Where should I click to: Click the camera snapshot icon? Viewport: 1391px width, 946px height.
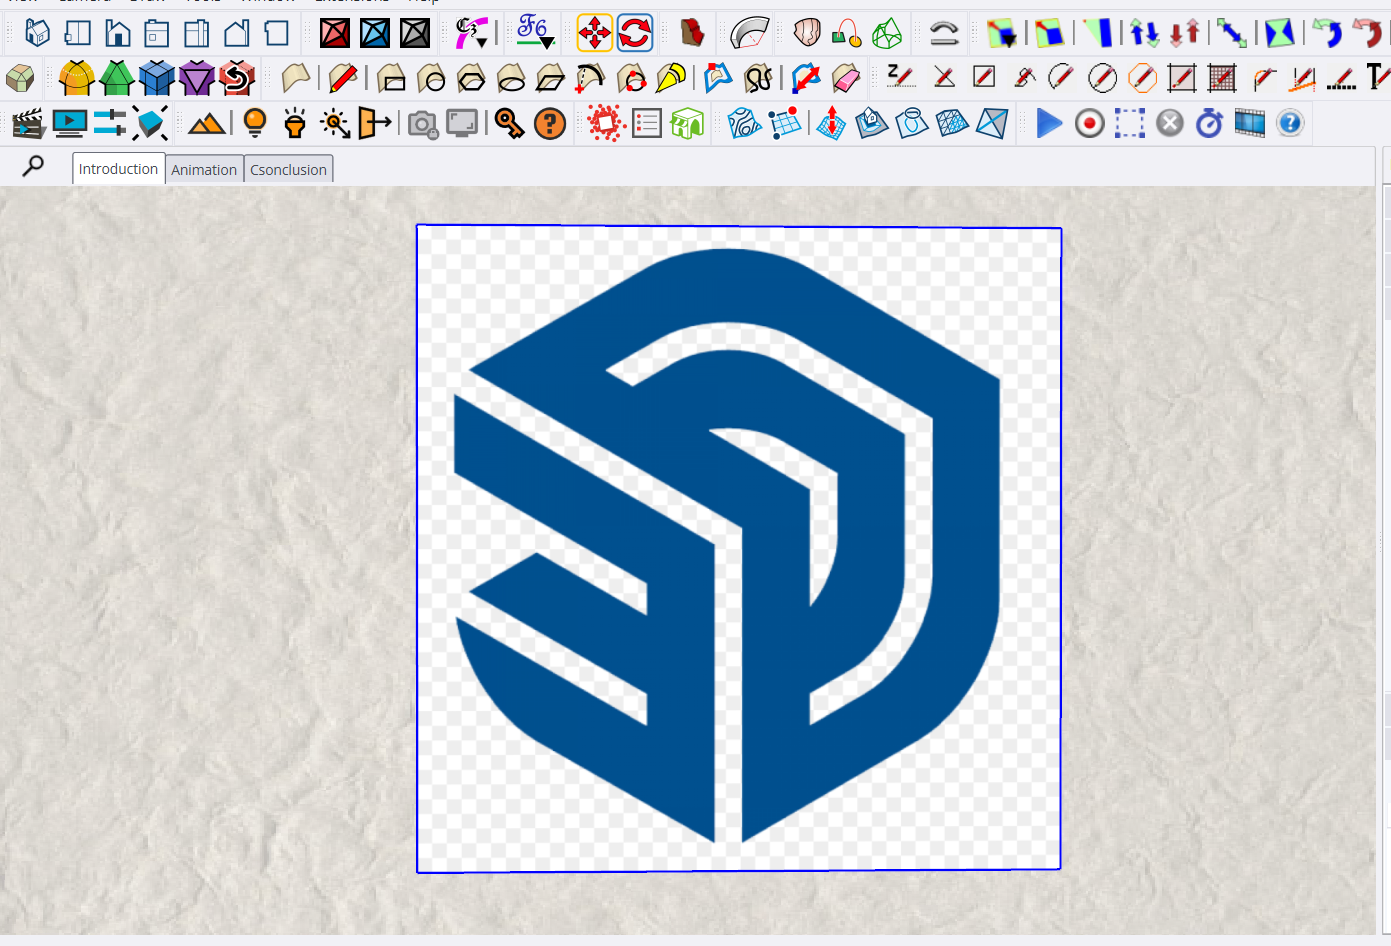tap(423, 123)
